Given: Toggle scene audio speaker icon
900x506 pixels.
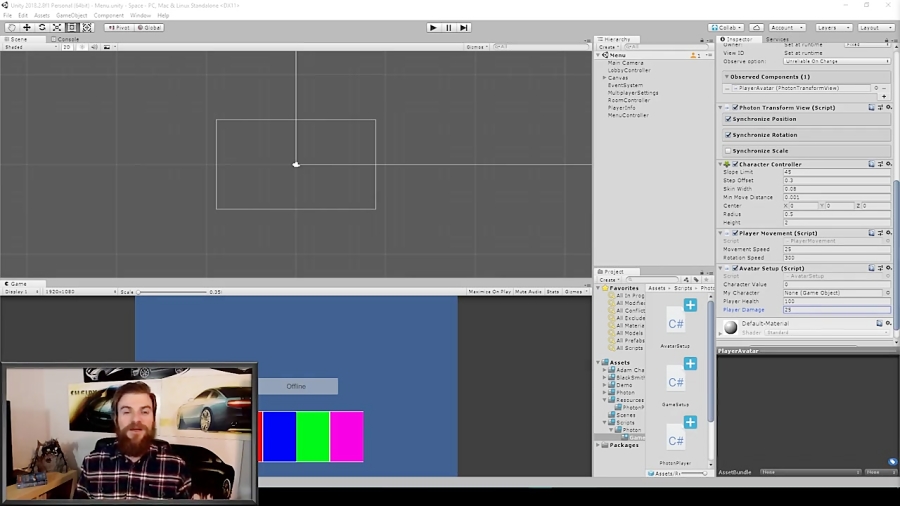Looking at the screenshot, I should (x=94, y=47).
